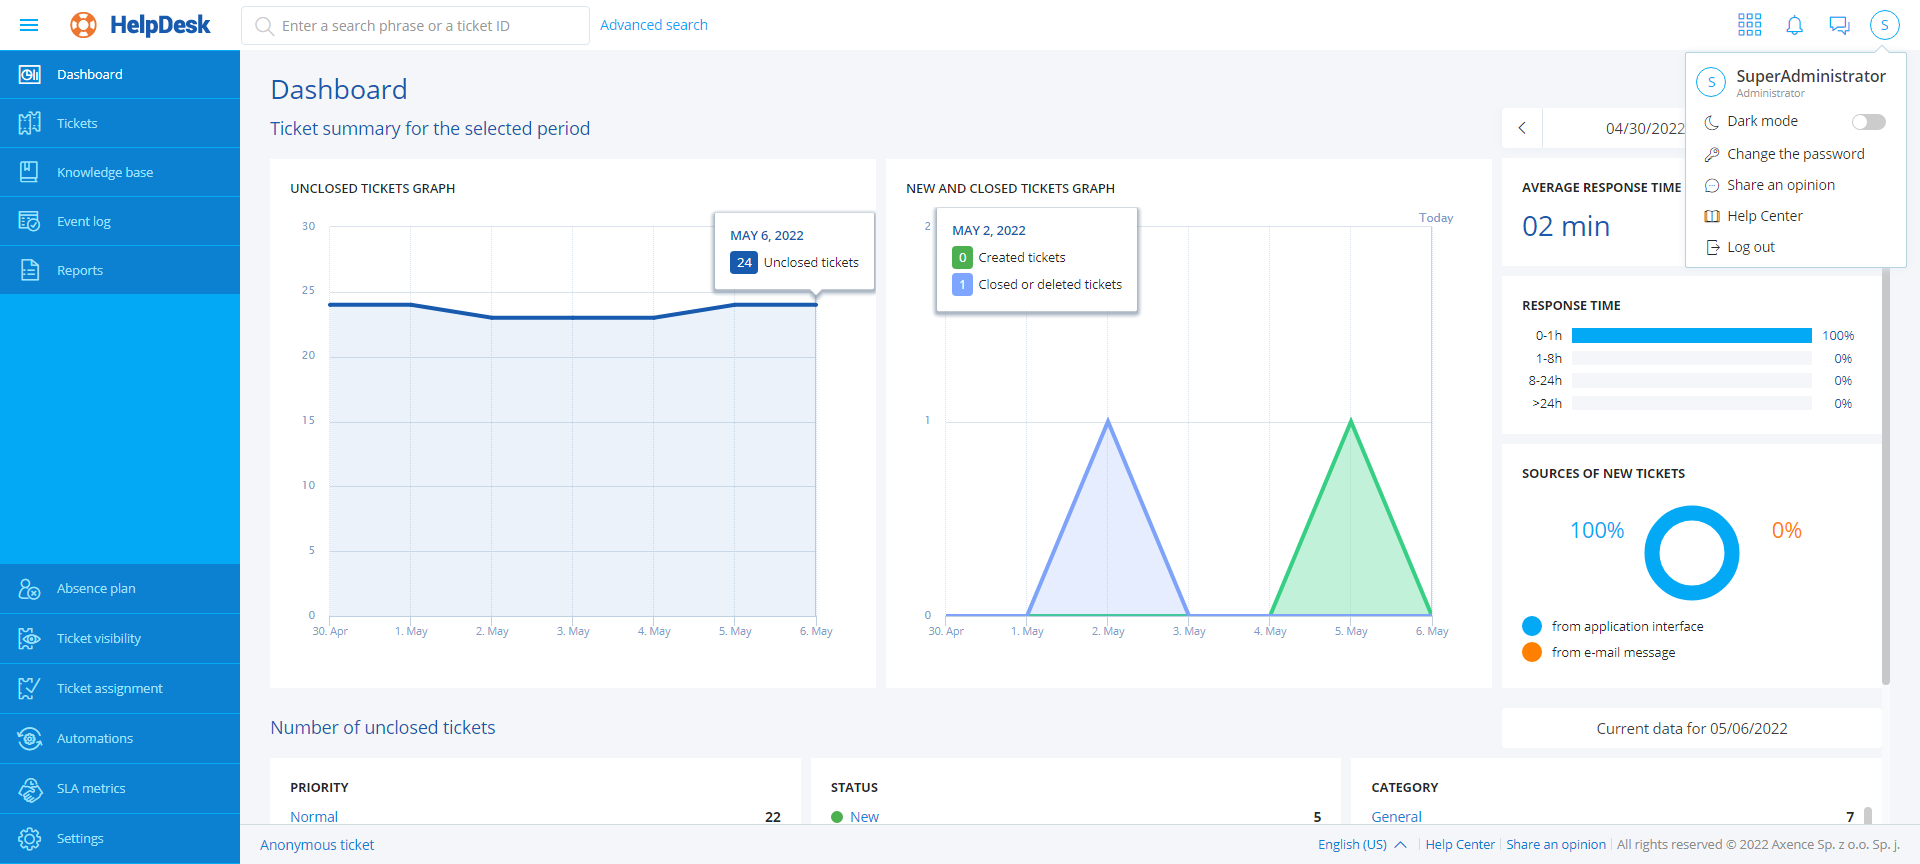Enable the Dark mode toggle

1867,122
